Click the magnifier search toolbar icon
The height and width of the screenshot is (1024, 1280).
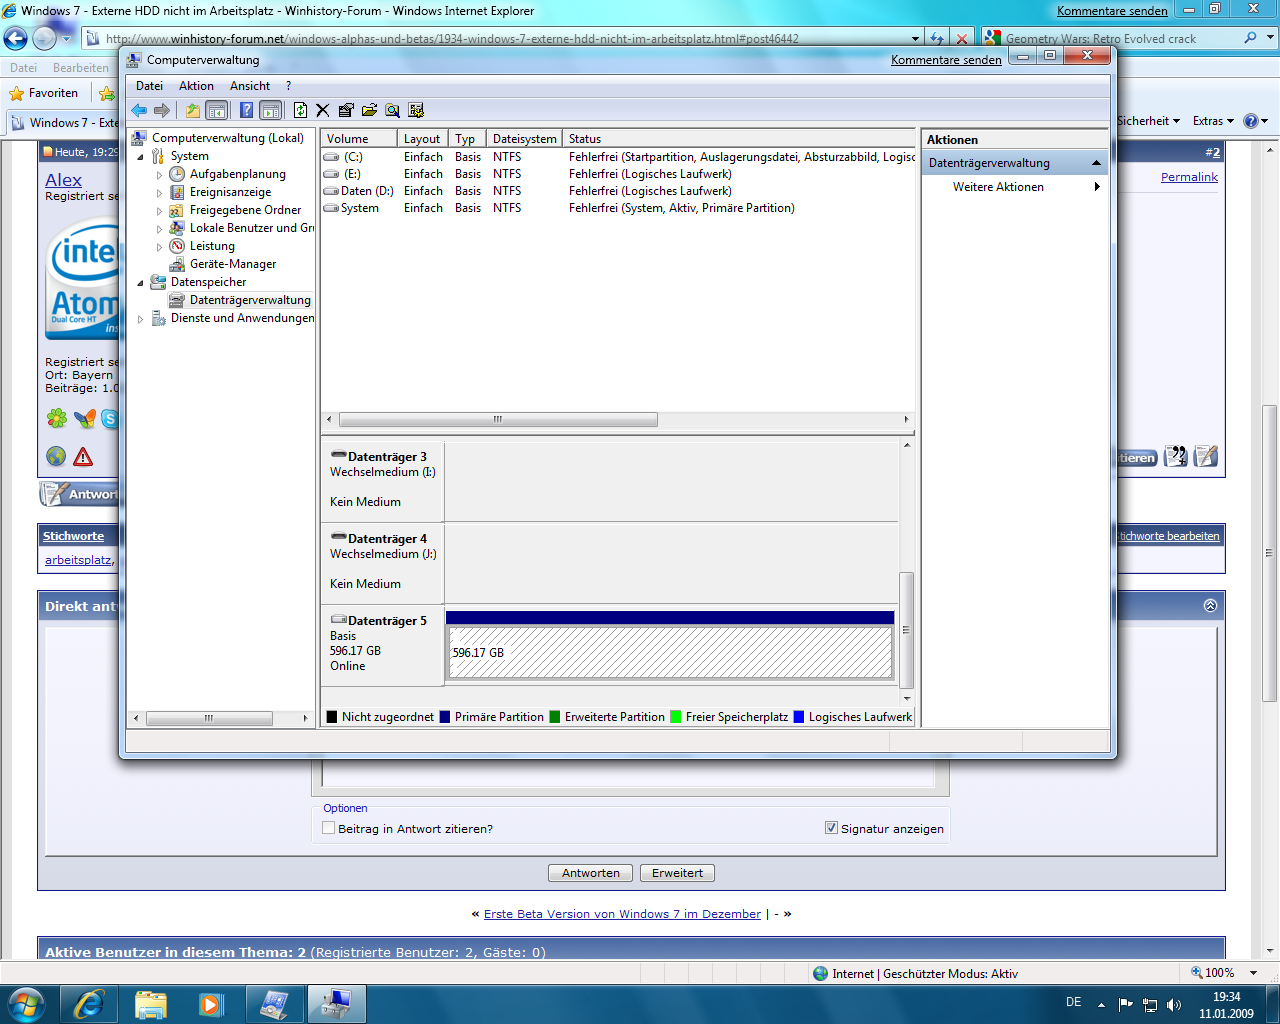point(393,110)
